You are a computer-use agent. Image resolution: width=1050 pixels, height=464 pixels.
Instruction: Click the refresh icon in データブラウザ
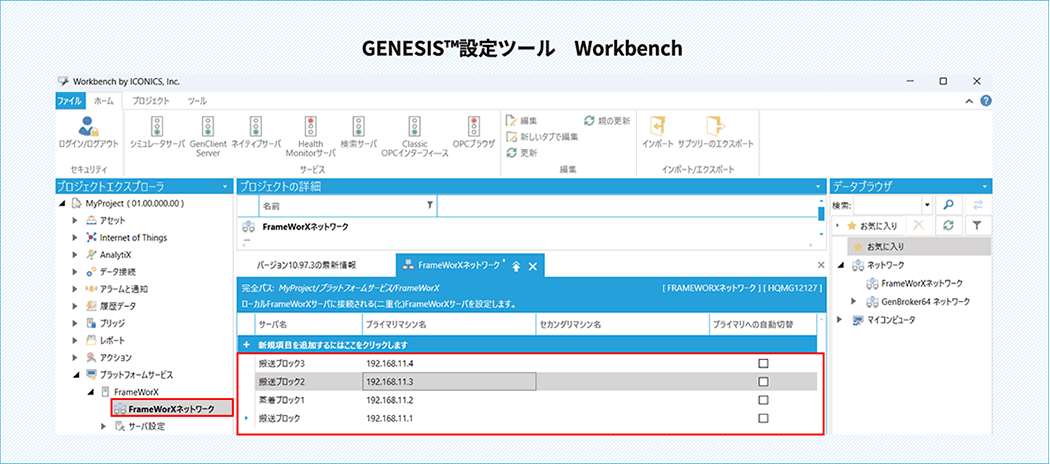click(948, 226)
